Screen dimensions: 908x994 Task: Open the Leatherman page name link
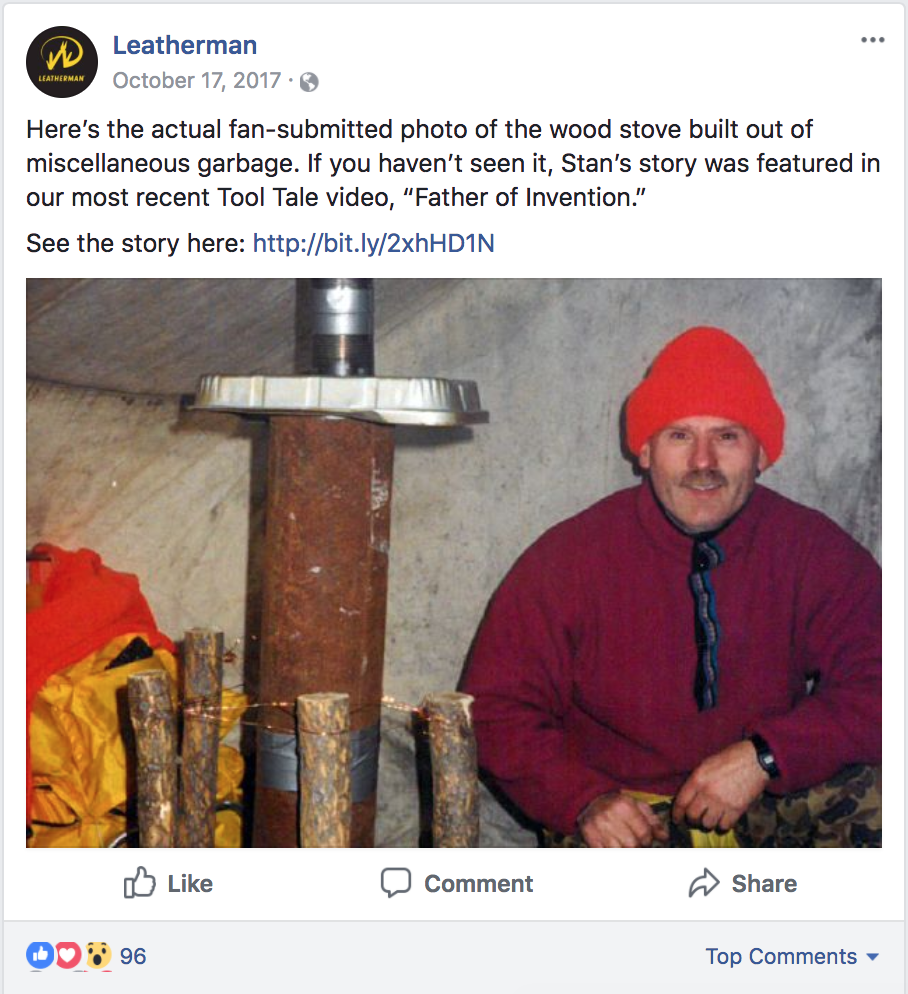pos(185,45)
